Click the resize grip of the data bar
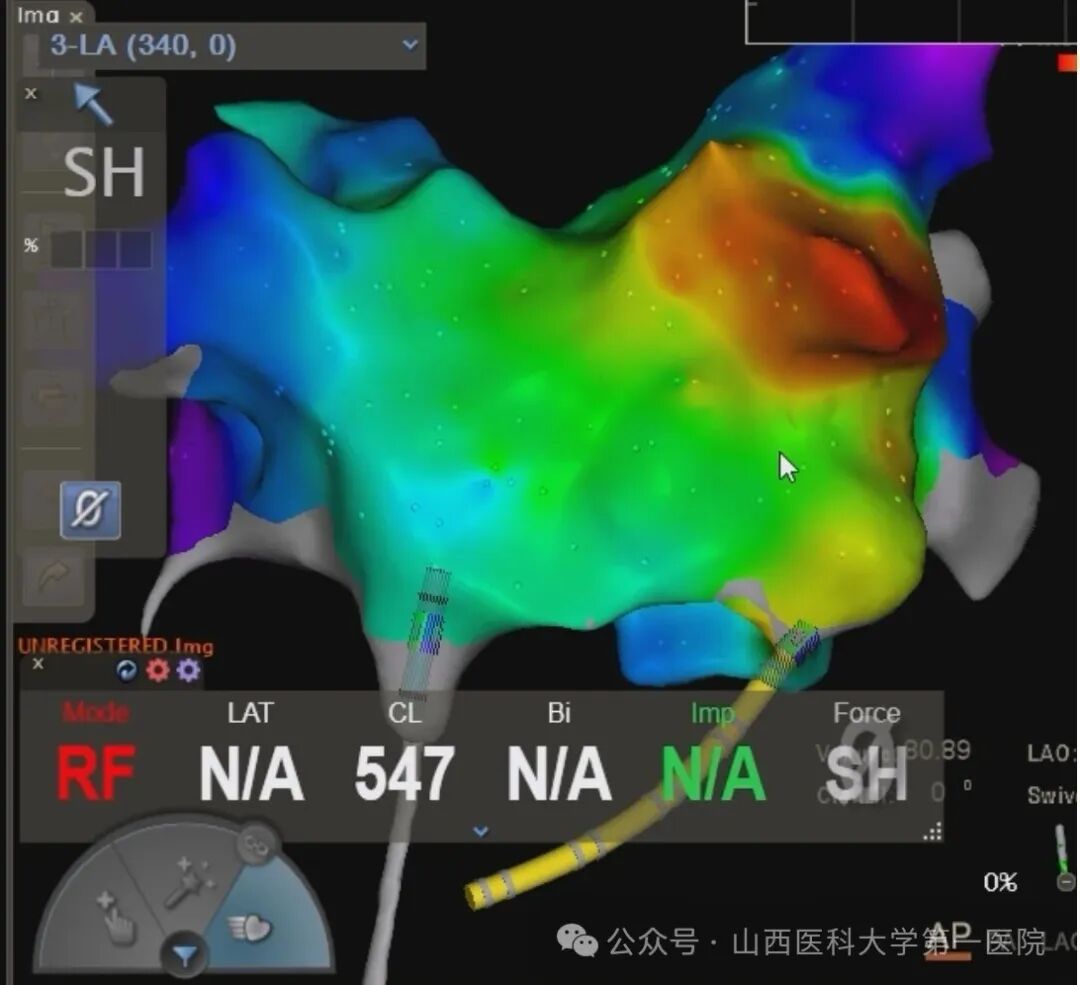 [933, 832]
